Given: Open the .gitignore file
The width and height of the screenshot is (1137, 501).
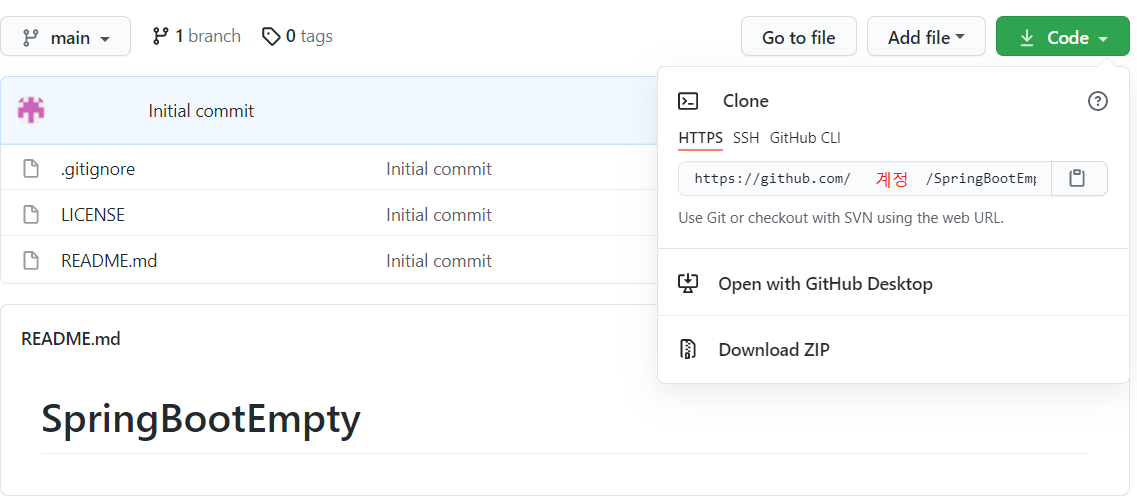Looking at the screenshot, I should 98,169.
